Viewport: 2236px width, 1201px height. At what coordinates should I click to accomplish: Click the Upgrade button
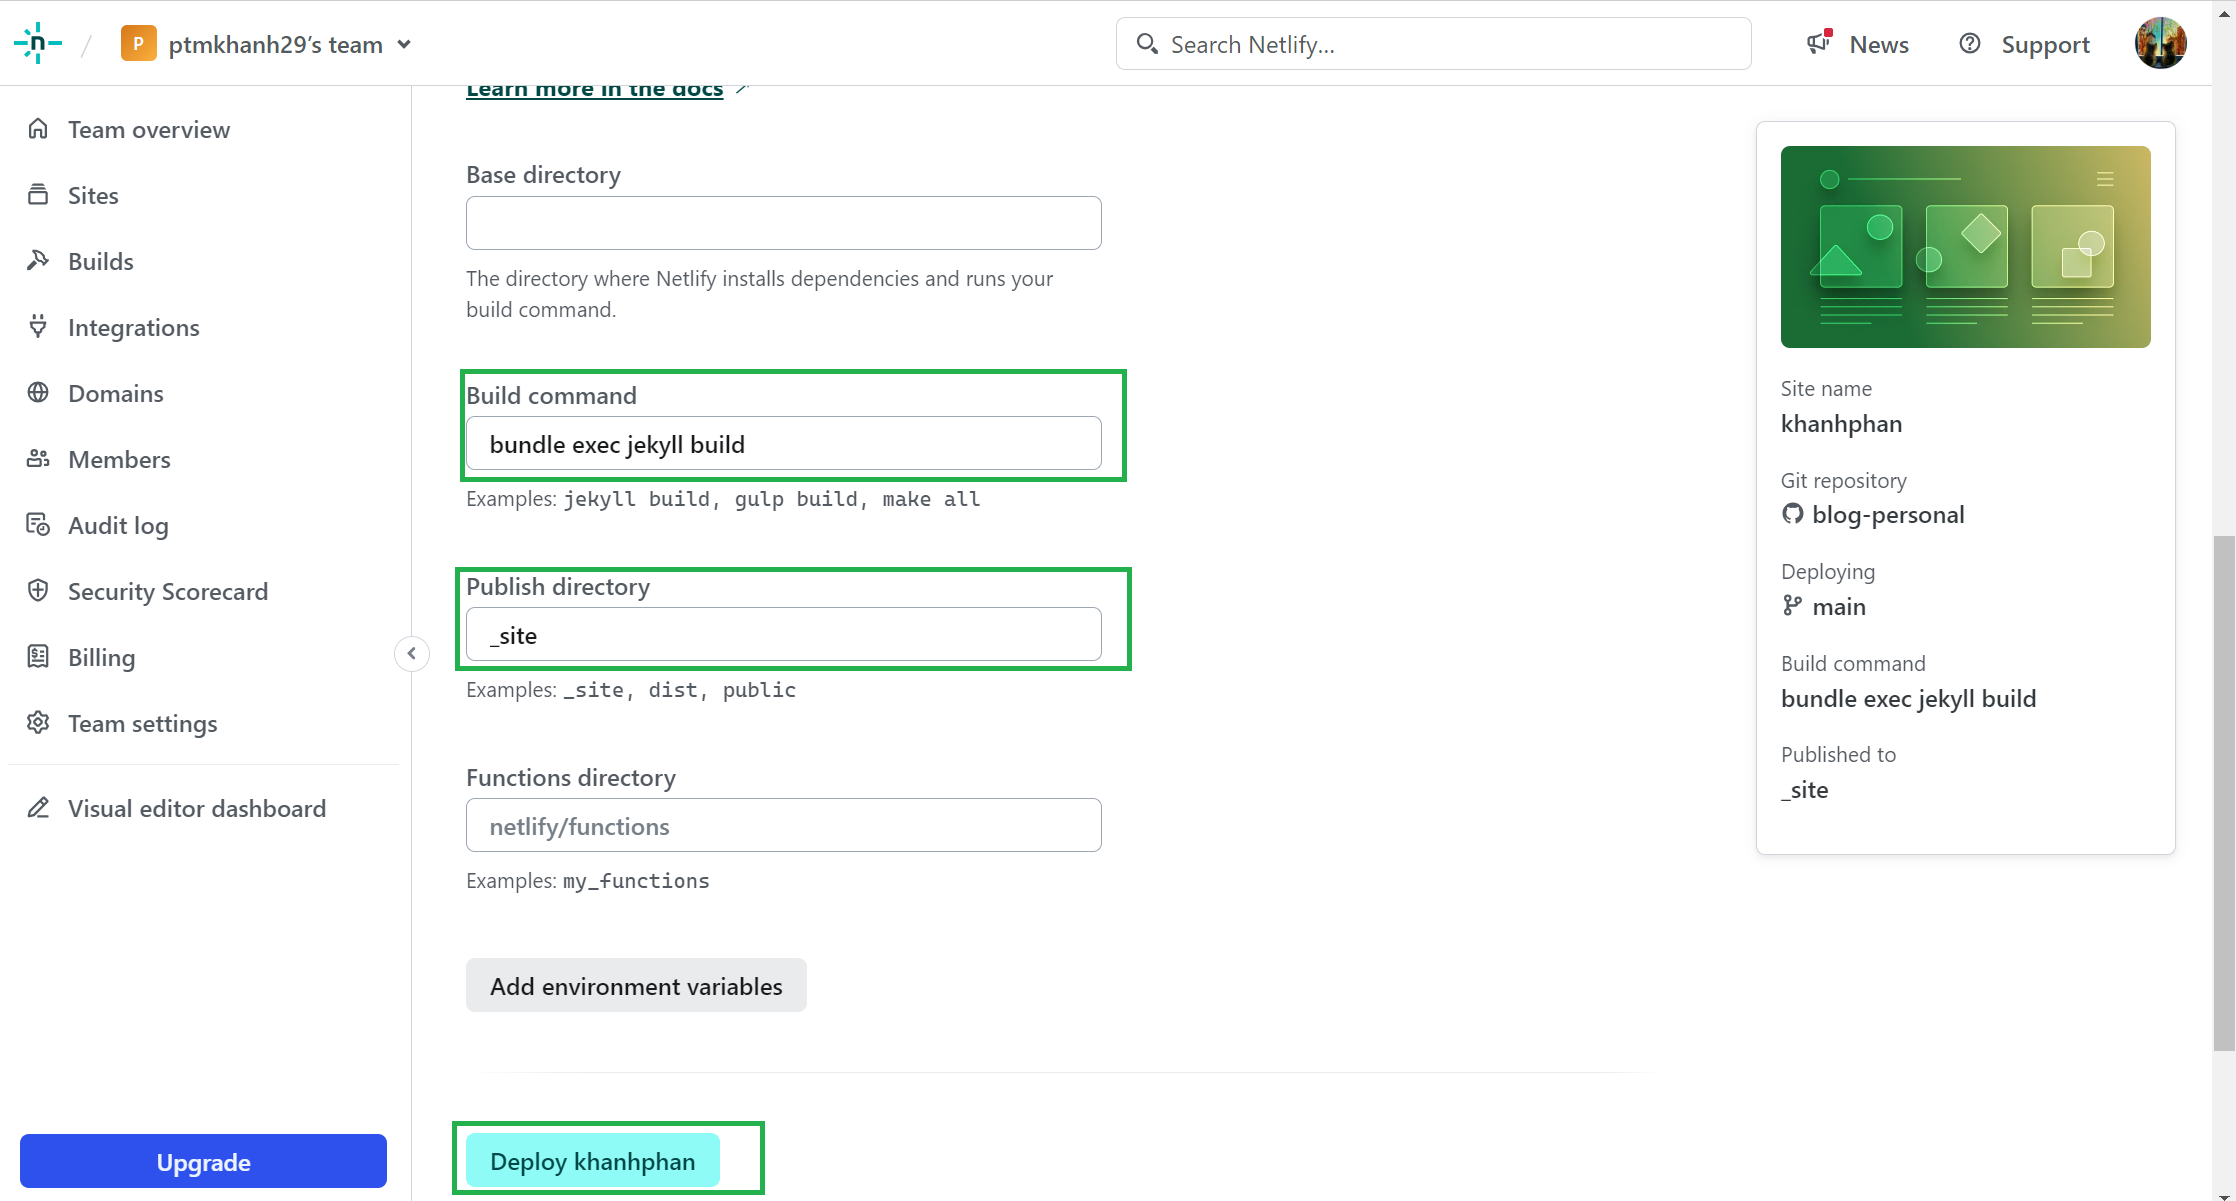tap(203, 1162)
